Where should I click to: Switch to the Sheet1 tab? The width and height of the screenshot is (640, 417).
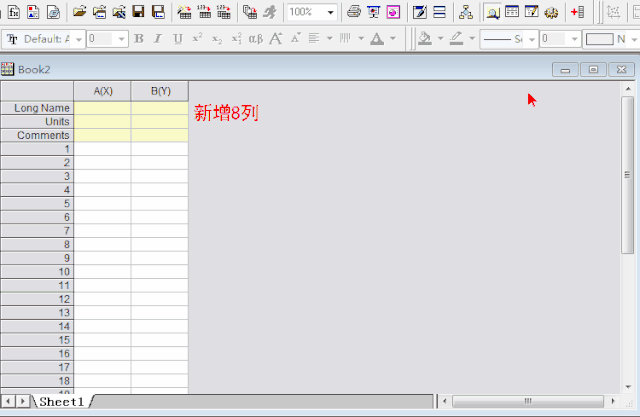tap(62, 401)
